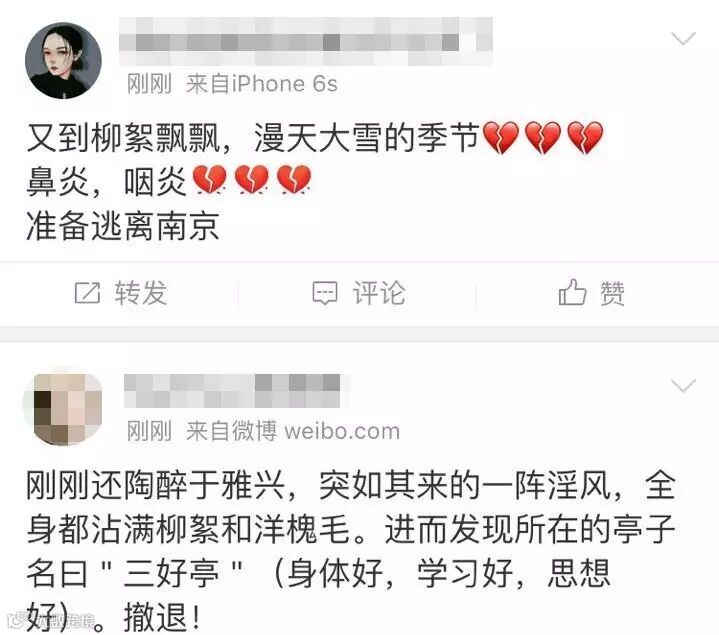Tap the comment speech bubble icon

[325, 293]
